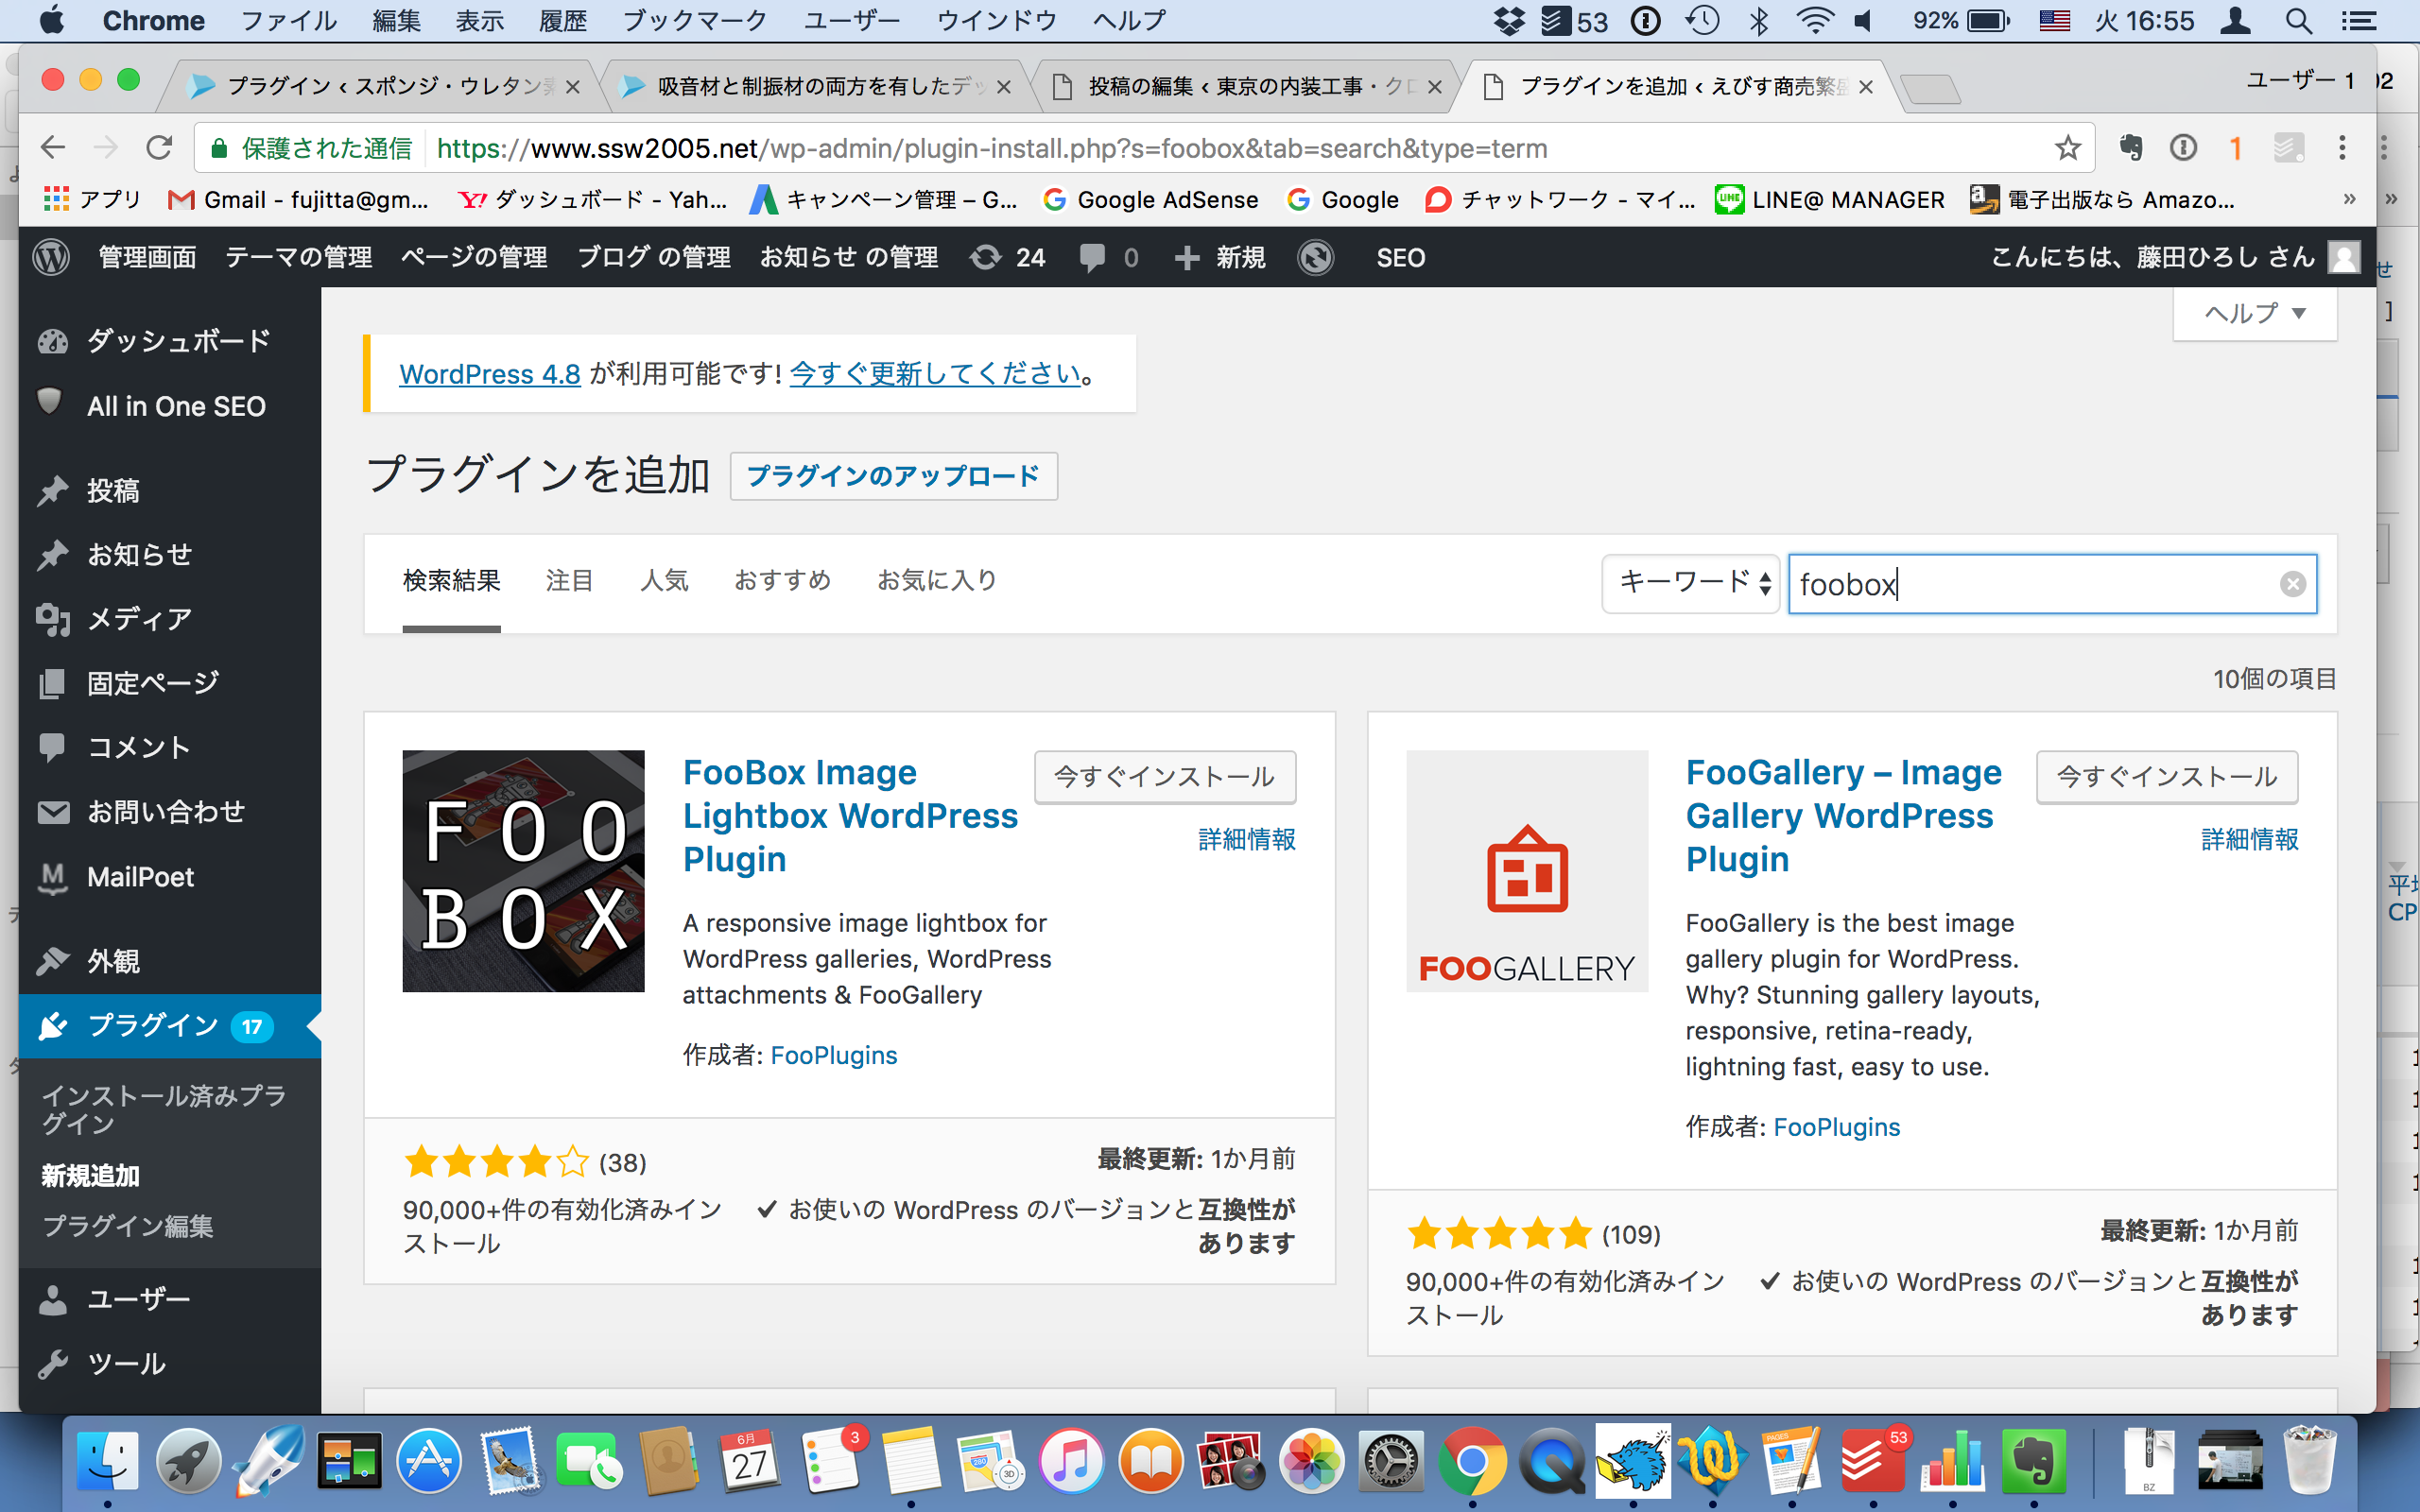Open Gmail bookmark in bookmarks bar
This screenshot has height=1512, width=2420.
298,200
